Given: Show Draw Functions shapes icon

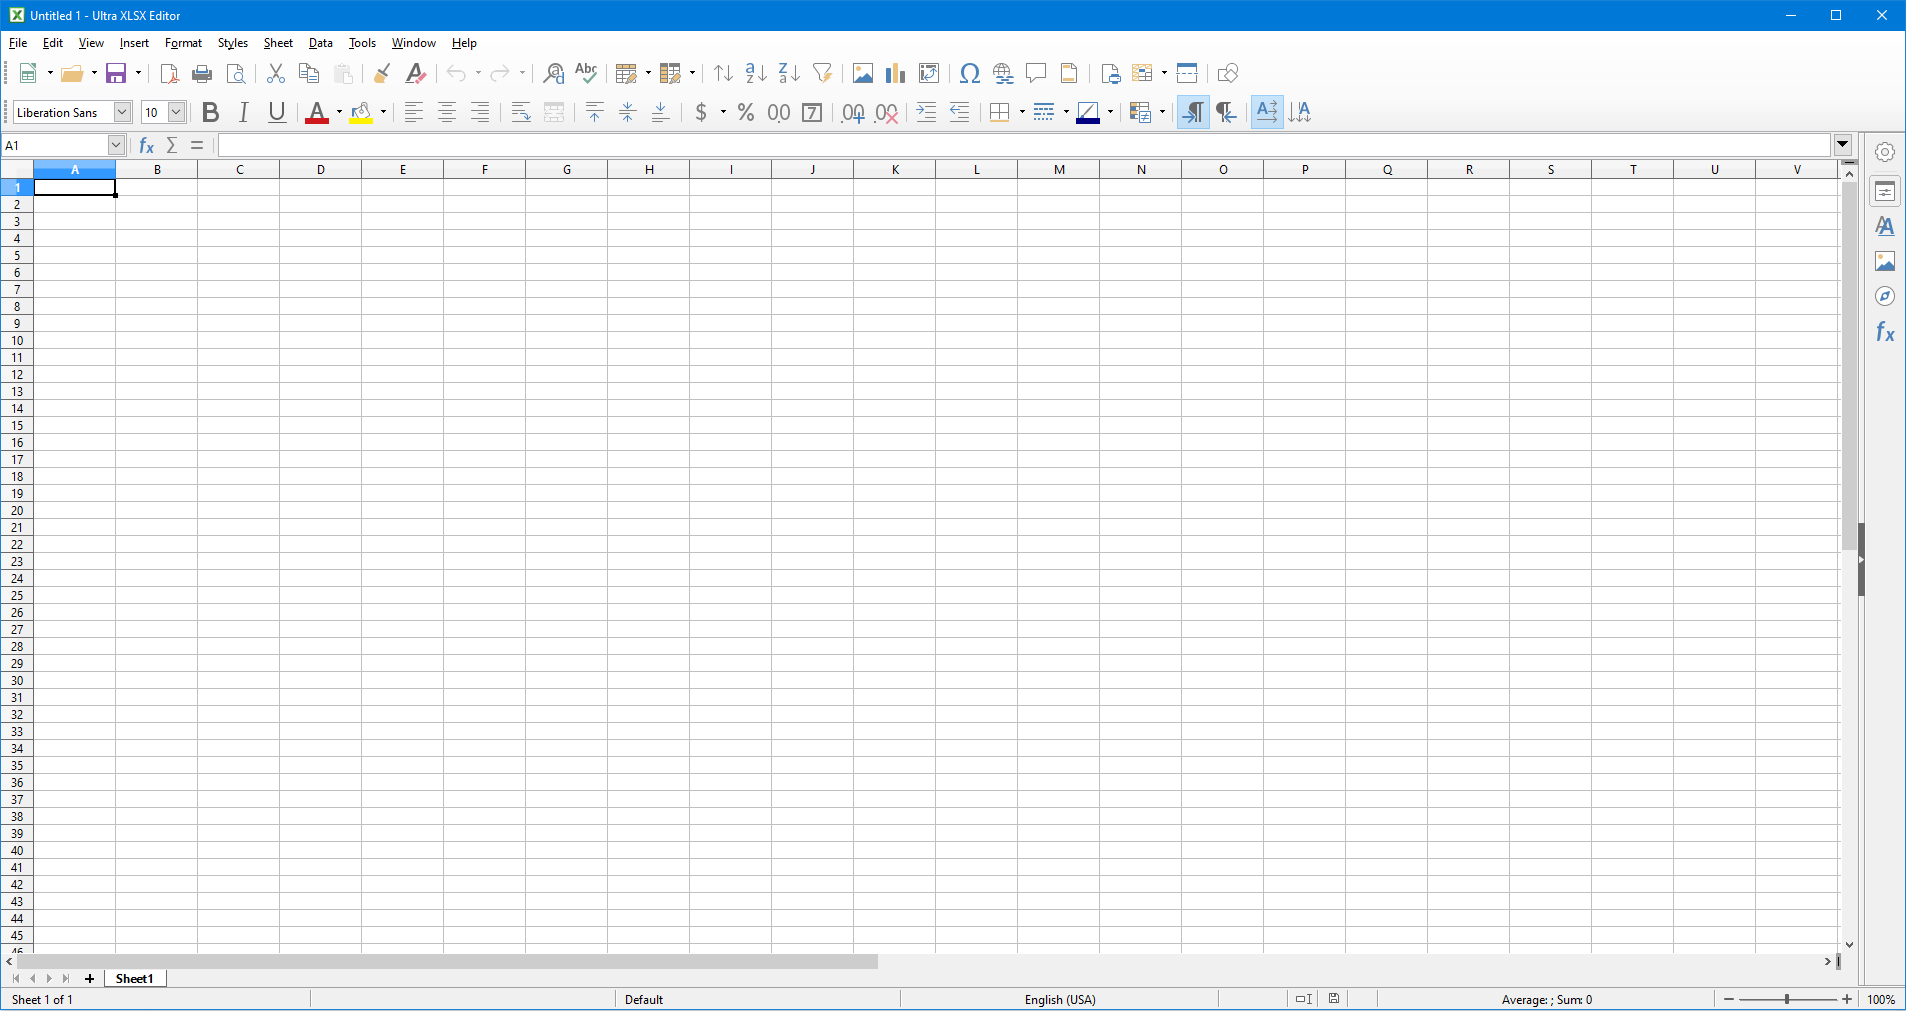Looking at the screenshot, I should [x=1228, y=73].
